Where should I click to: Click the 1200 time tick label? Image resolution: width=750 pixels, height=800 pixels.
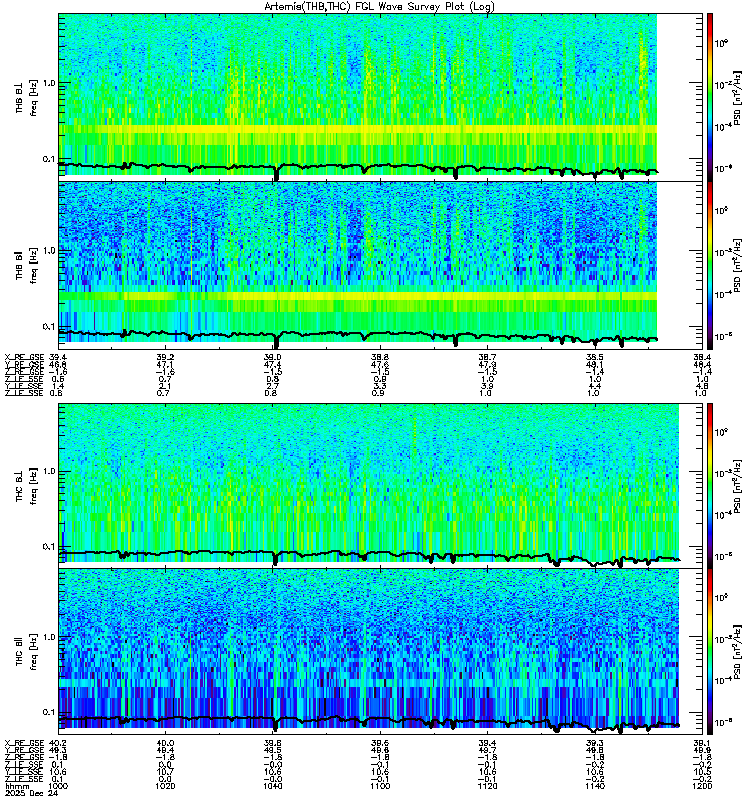click(x=702, y=786)
